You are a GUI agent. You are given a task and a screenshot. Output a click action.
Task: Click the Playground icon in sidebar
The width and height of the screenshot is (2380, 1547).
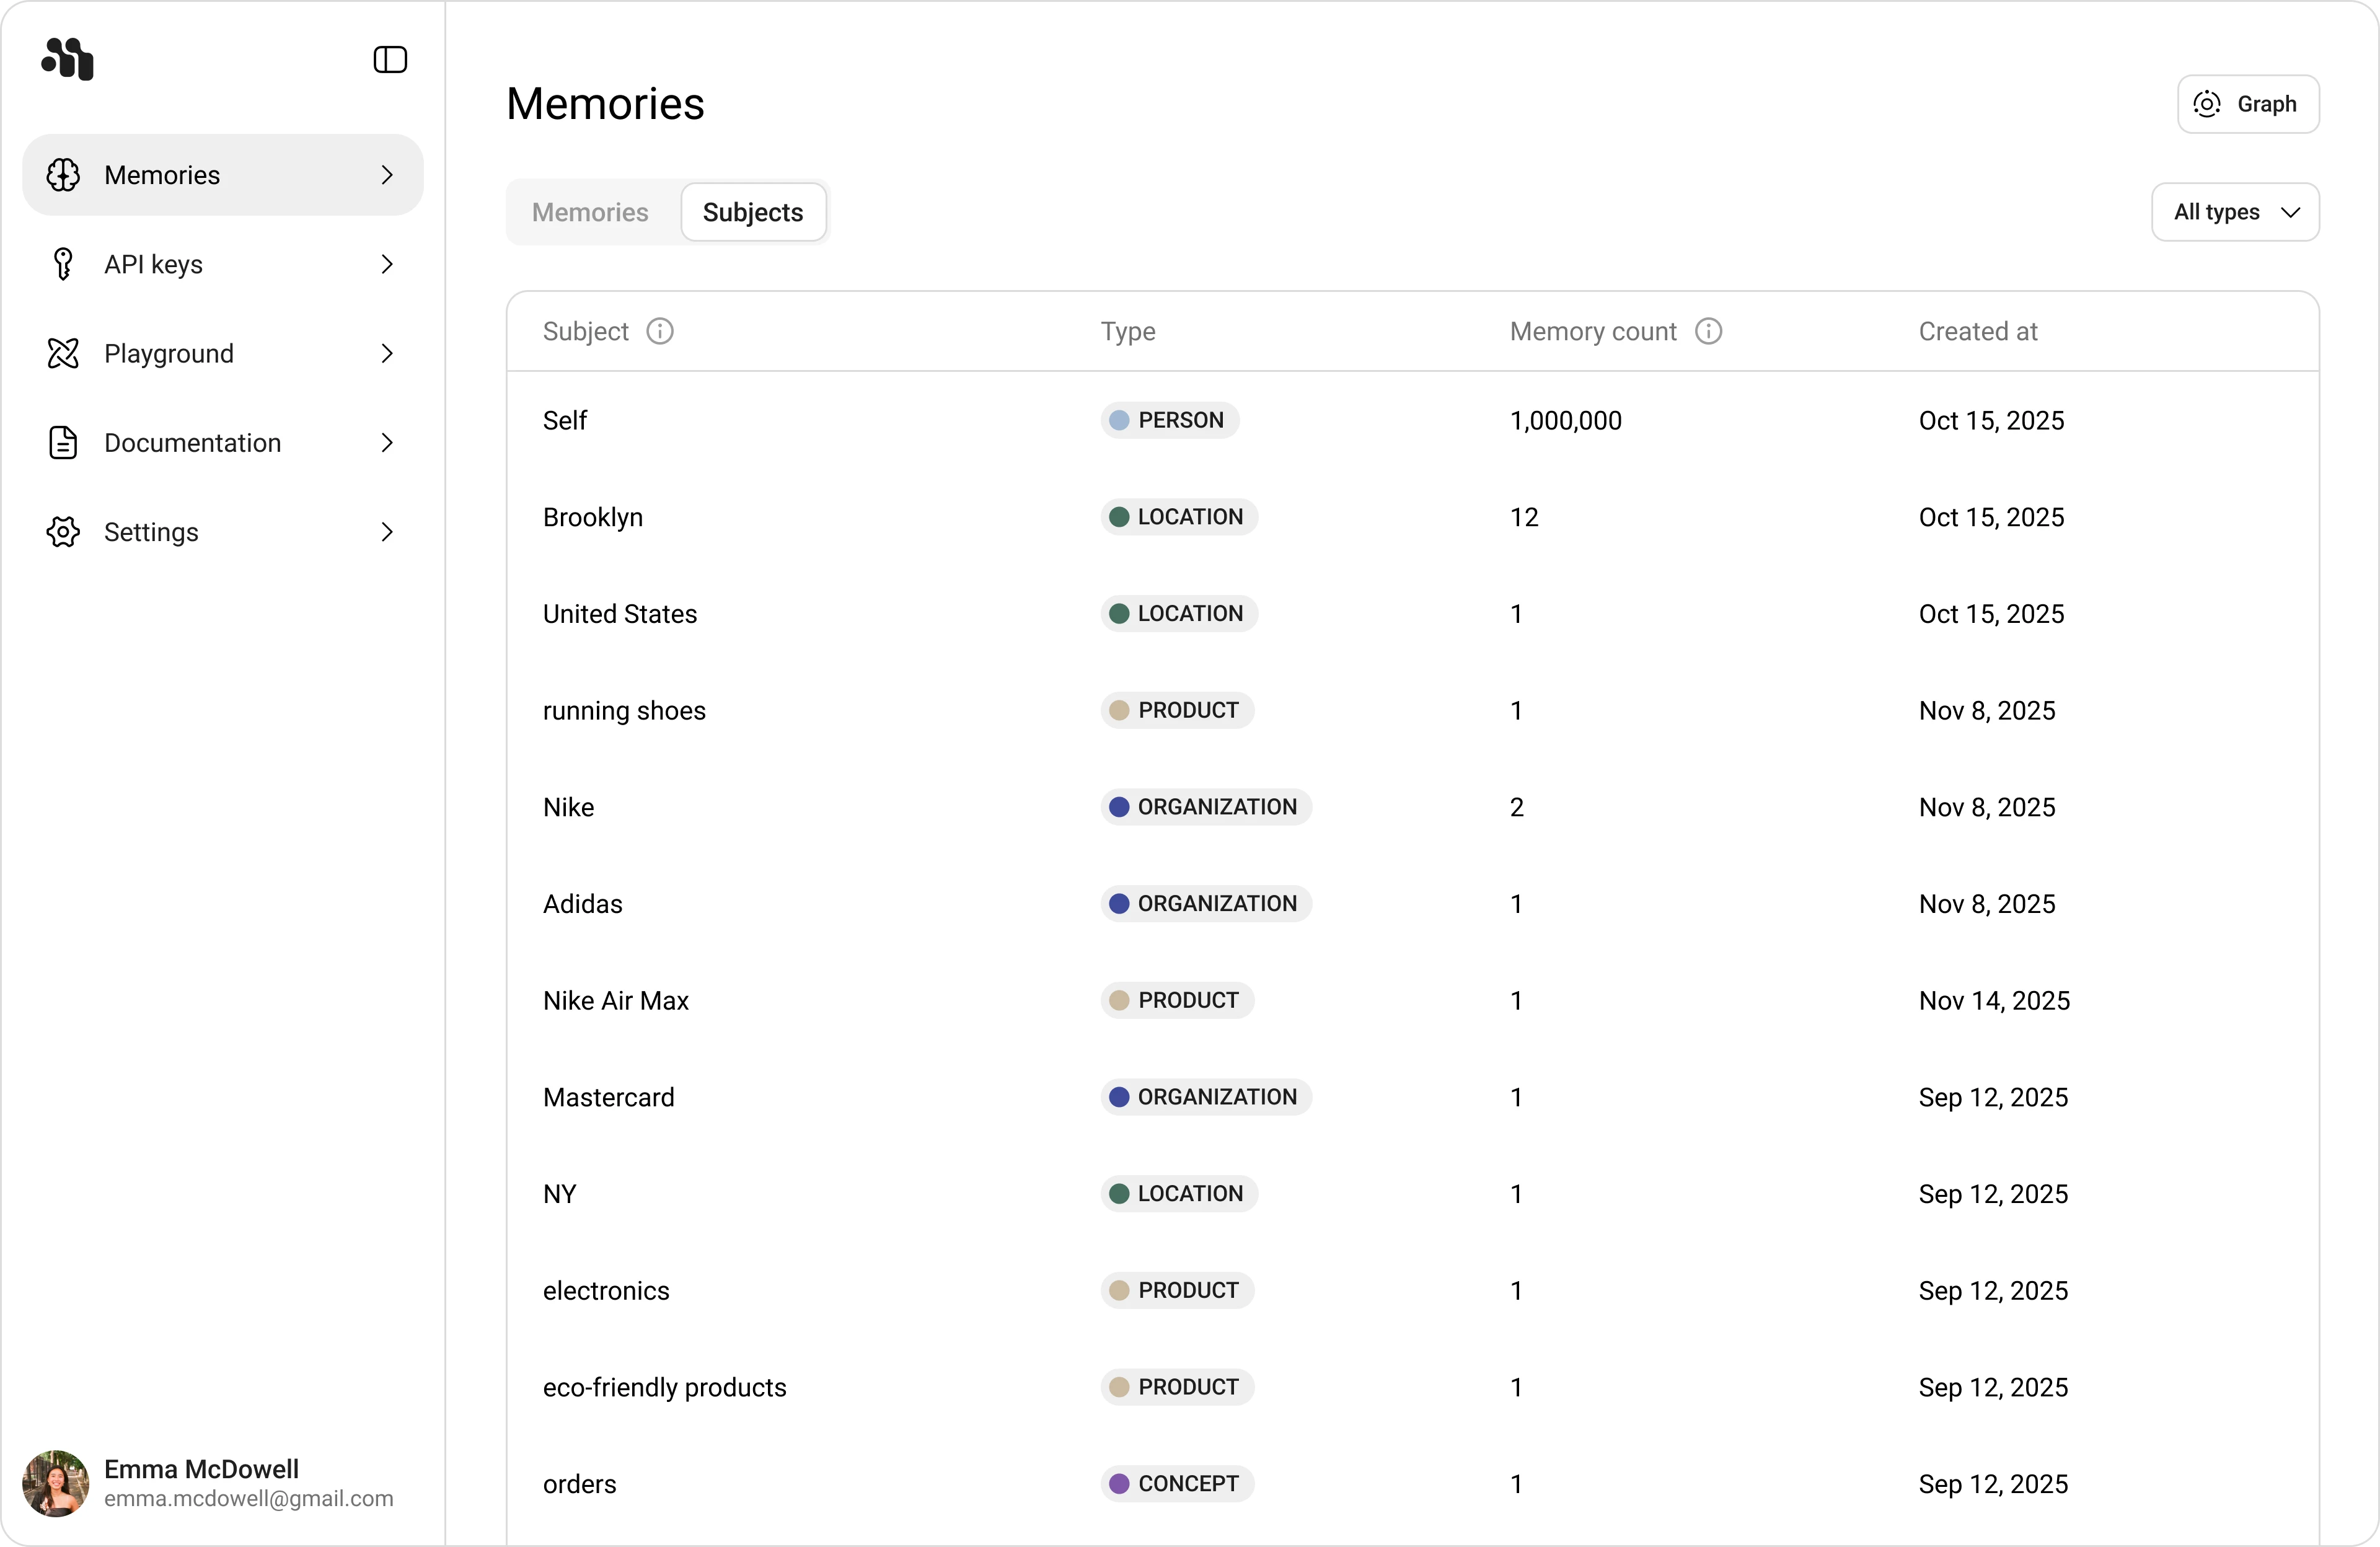coord(63,353)
